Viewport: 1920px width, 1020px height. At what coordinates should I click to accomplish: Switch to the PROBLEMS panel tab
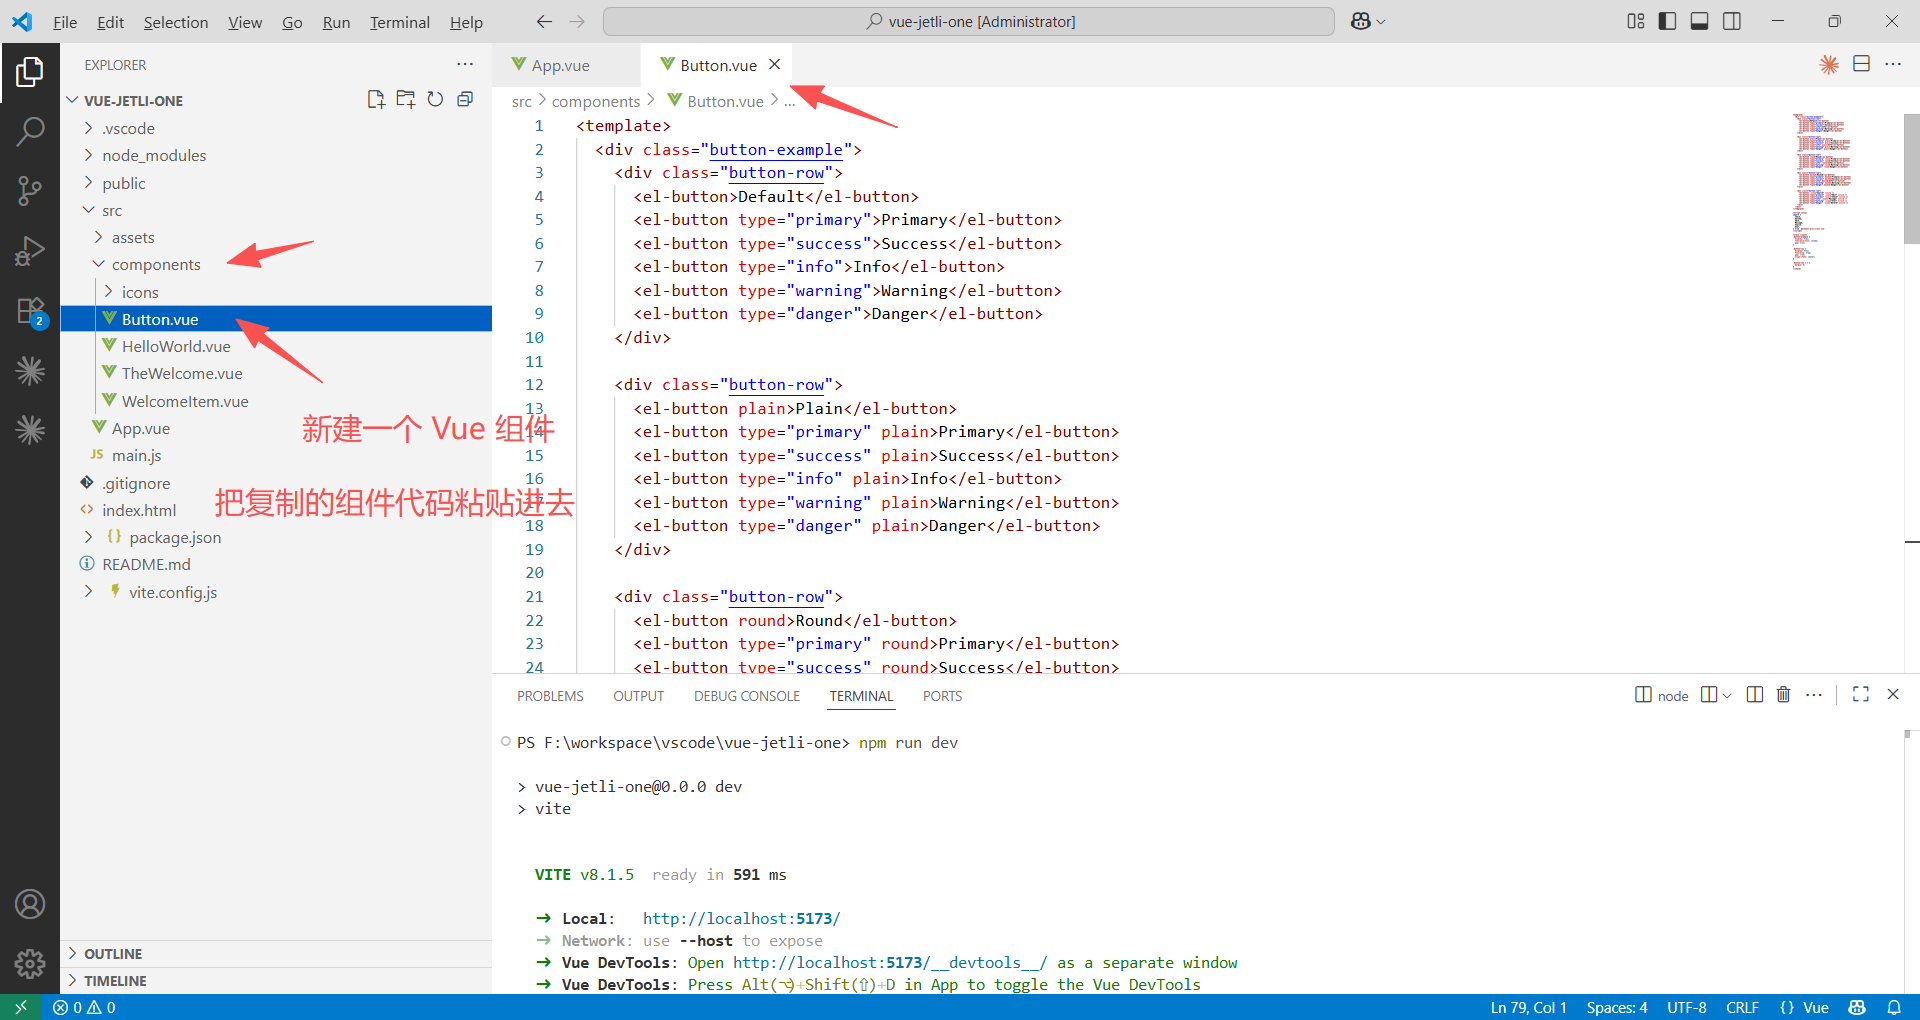[x=550, y=696]
